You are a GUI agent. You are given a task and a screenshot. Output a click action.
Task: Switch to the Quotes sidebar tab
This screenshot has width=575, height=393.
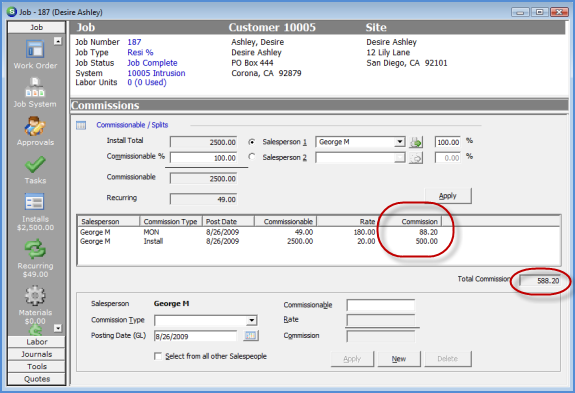36,379
